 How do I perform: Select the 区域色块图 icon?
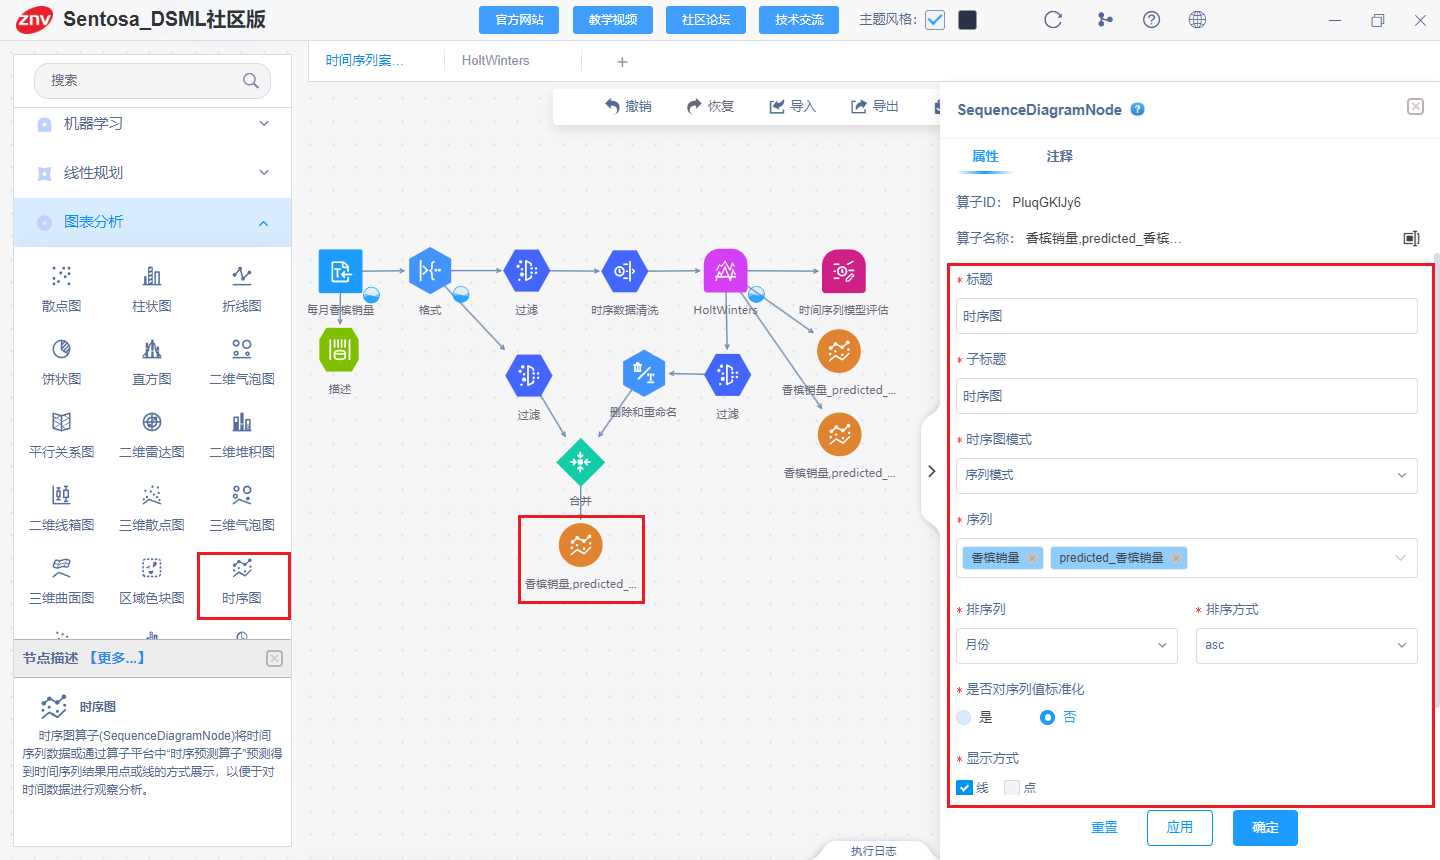[152, 568]
